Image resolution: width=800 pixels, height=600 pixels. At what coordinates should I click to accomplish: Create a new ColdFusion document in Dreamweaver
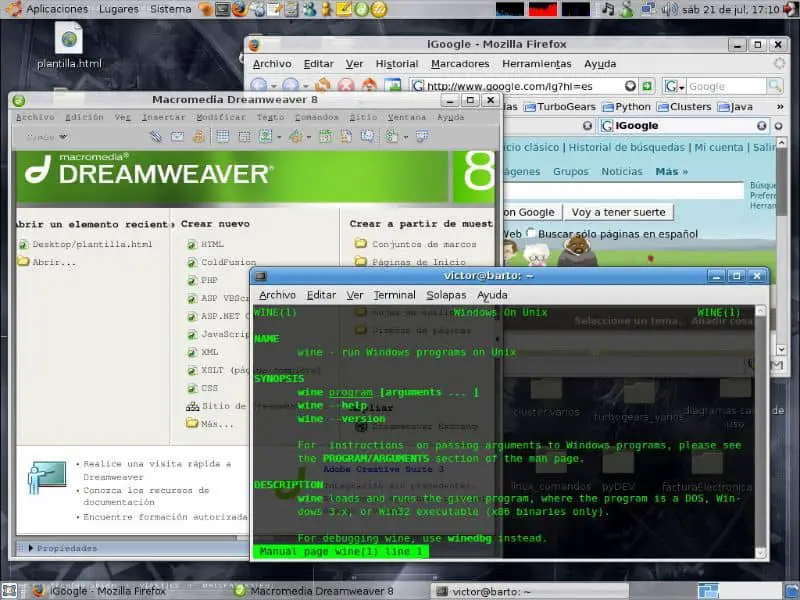(x=229, y=262)
